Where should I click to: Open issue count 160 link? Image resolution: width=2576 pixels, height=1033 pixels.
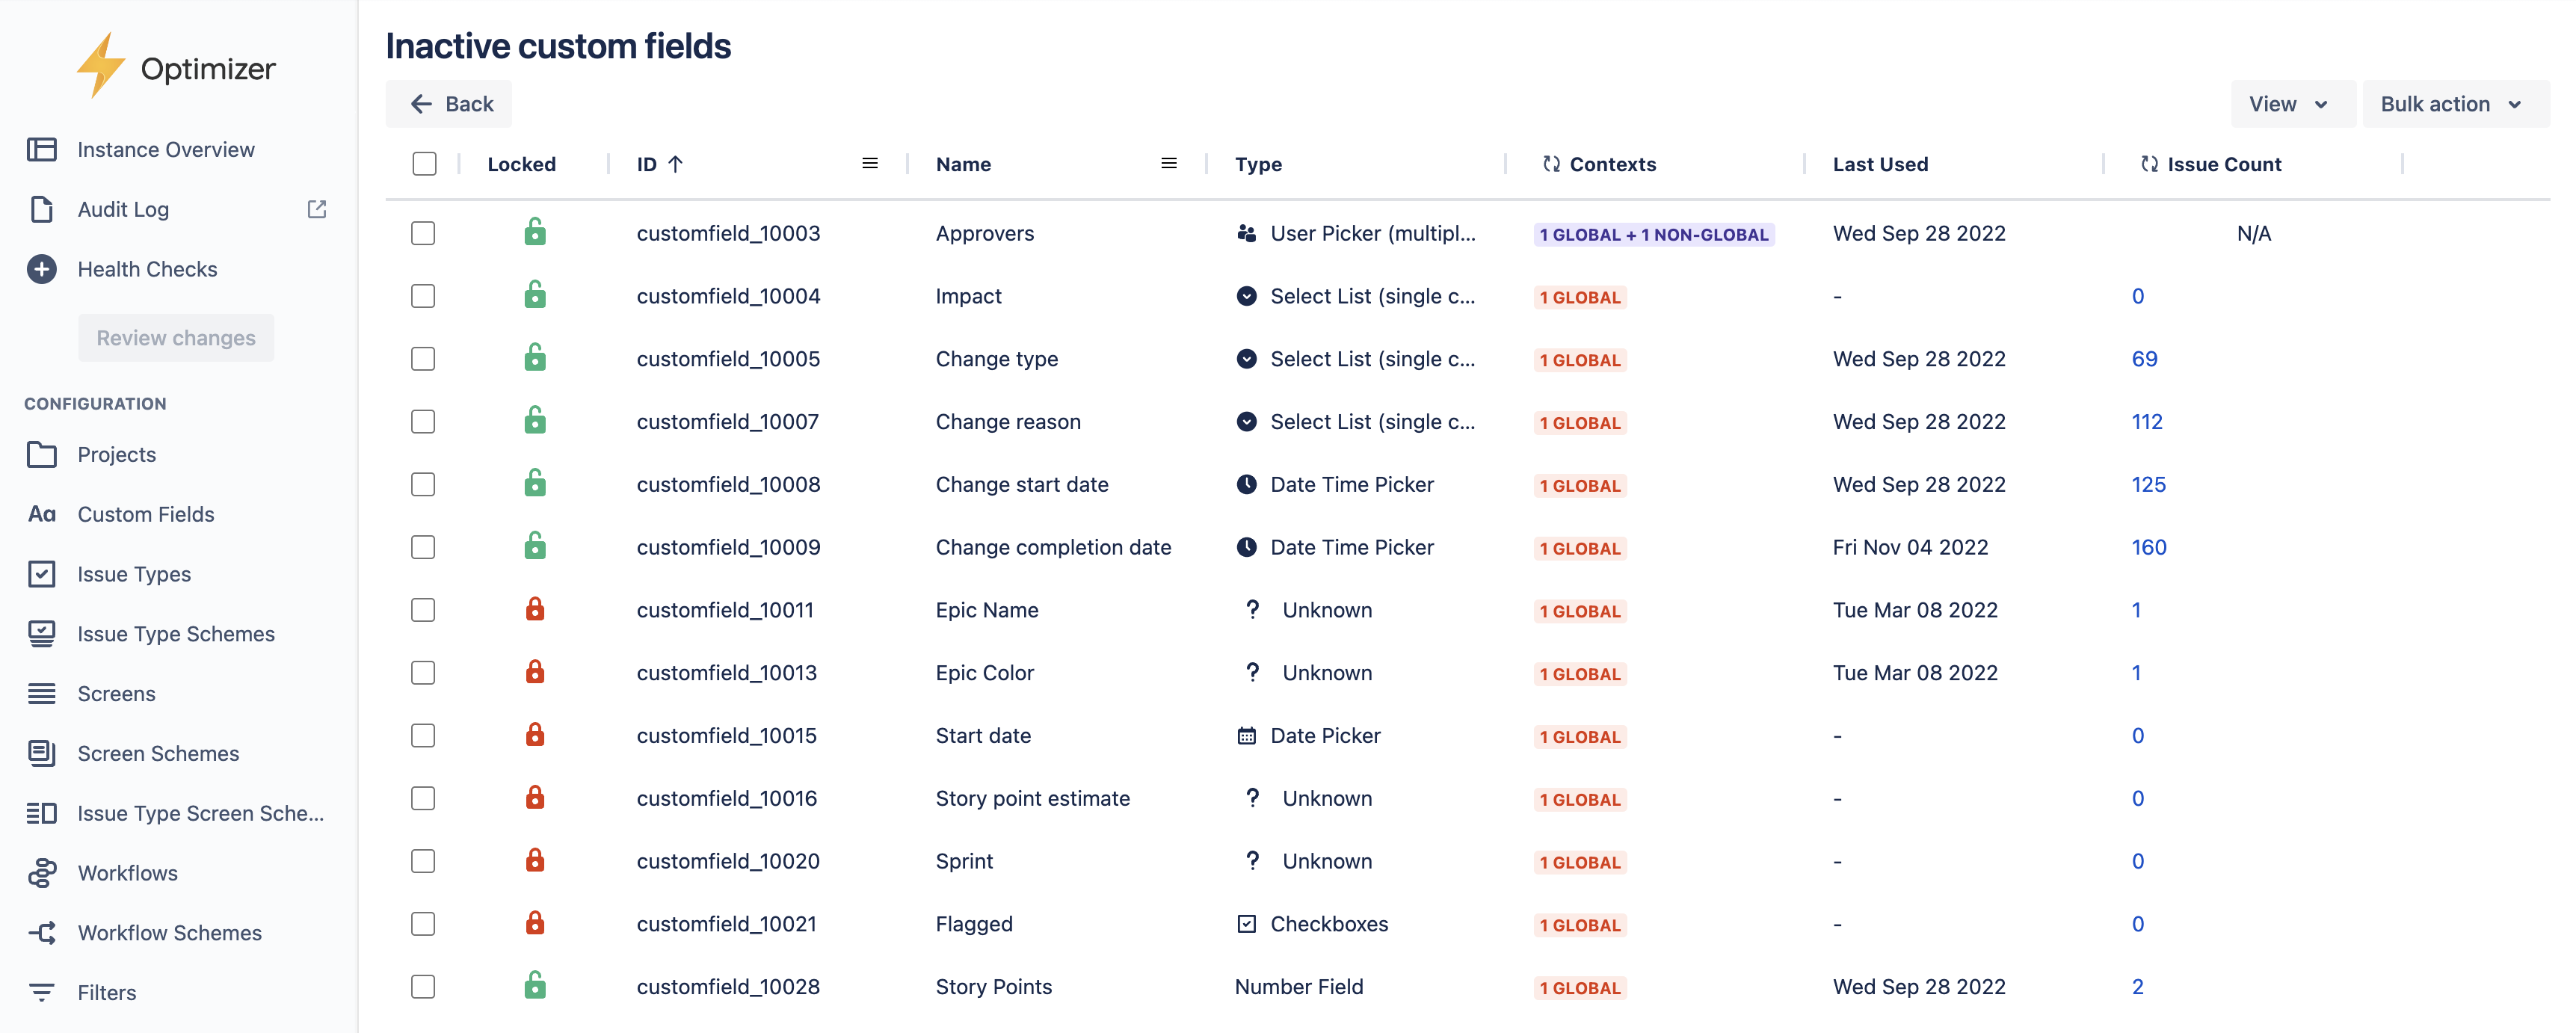[2148, 547]
